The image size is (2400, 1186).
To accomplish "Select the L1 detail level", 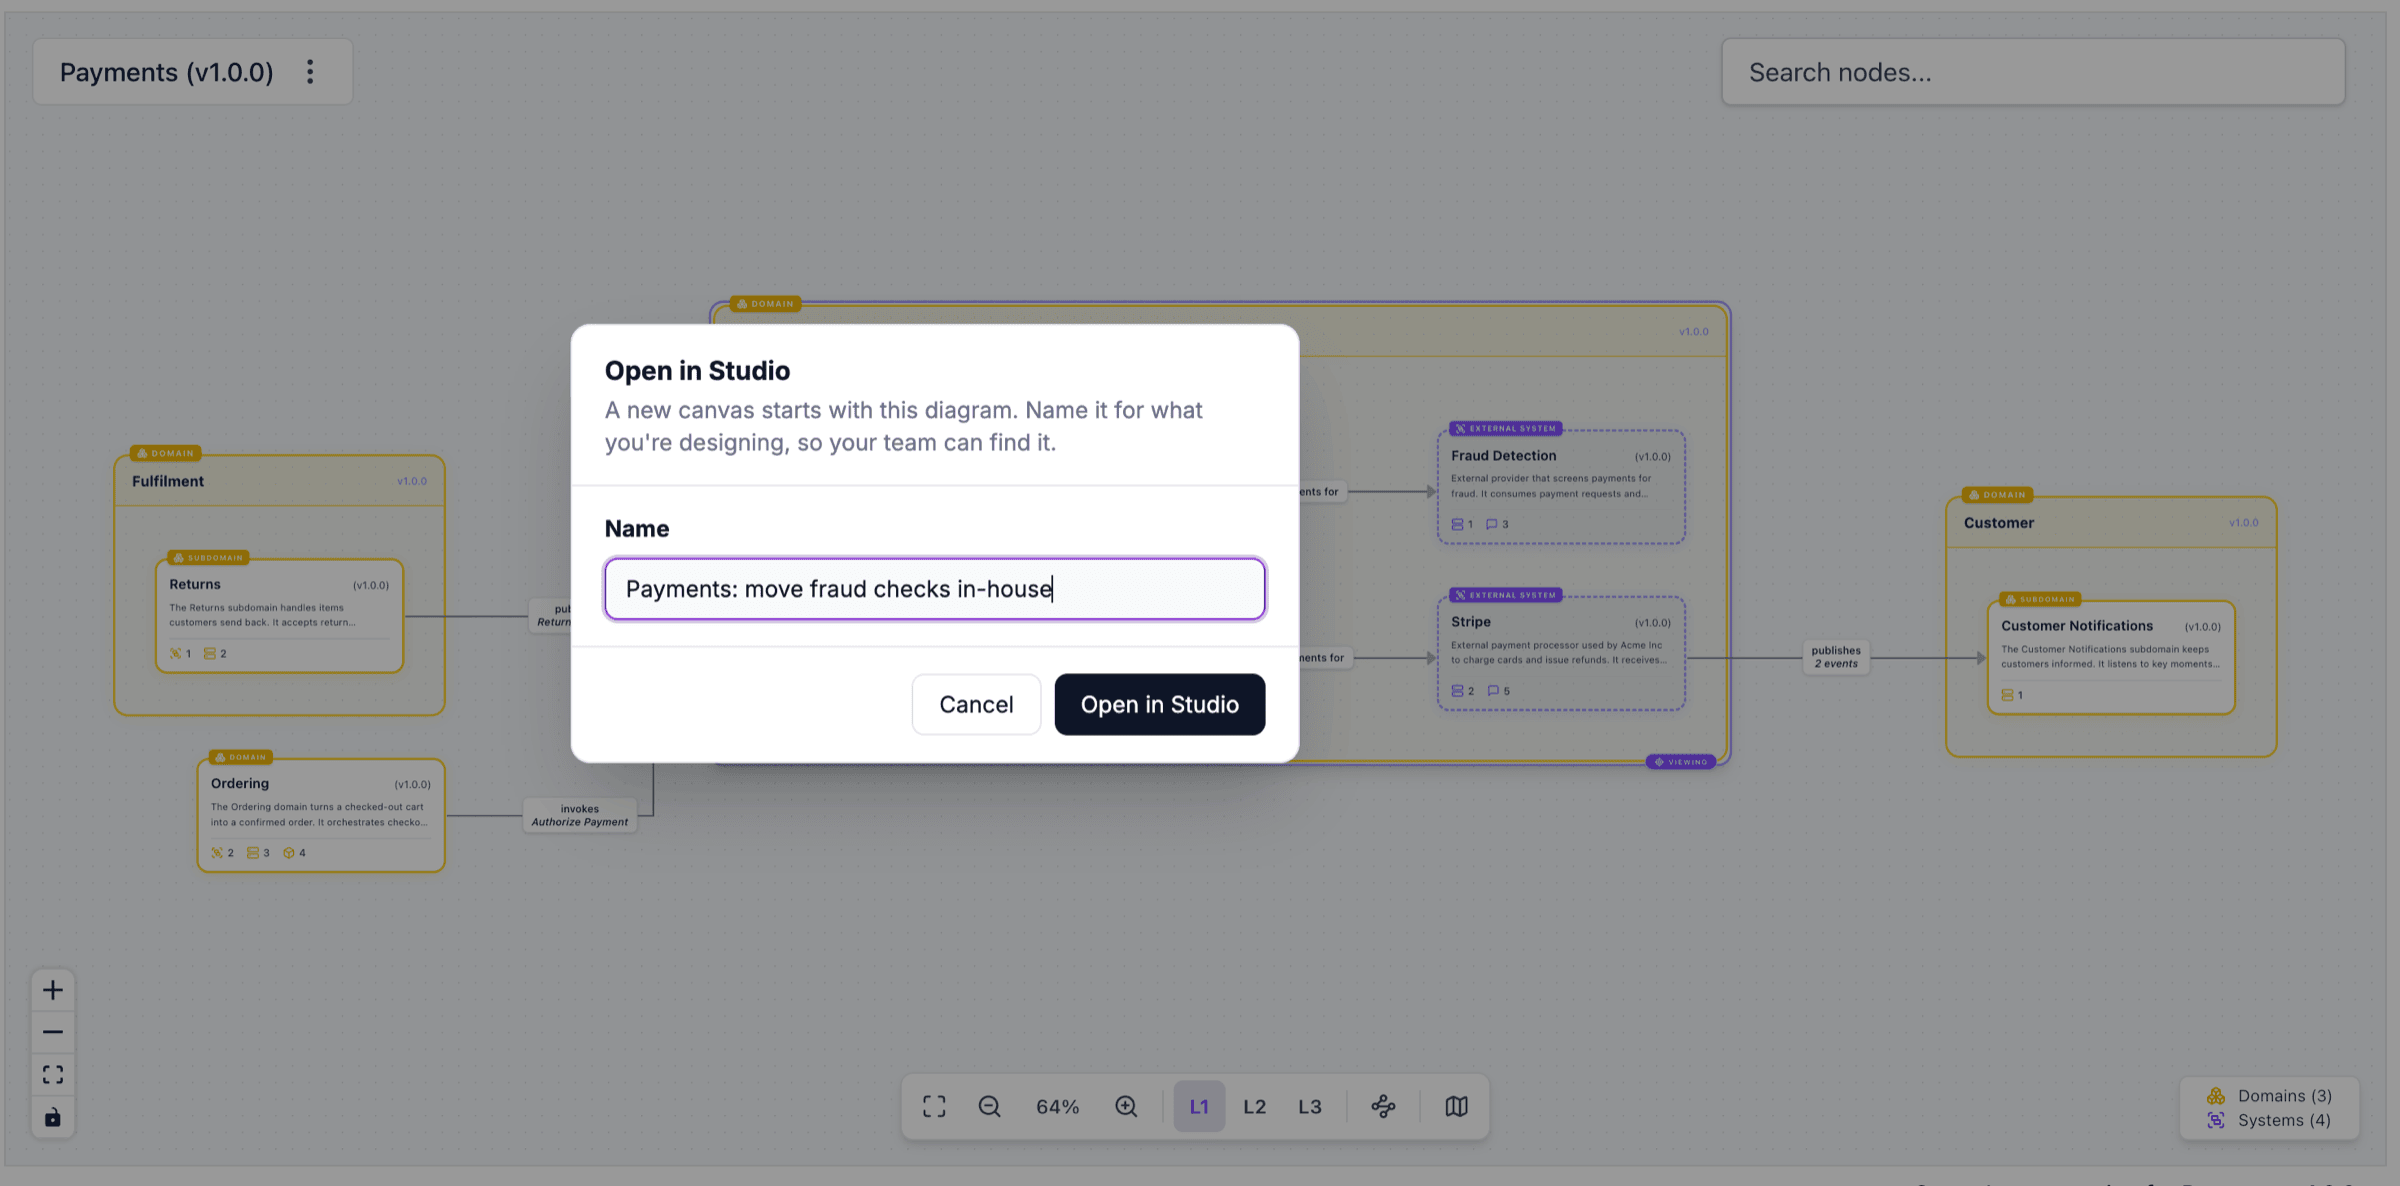I will (1199, 1106).
